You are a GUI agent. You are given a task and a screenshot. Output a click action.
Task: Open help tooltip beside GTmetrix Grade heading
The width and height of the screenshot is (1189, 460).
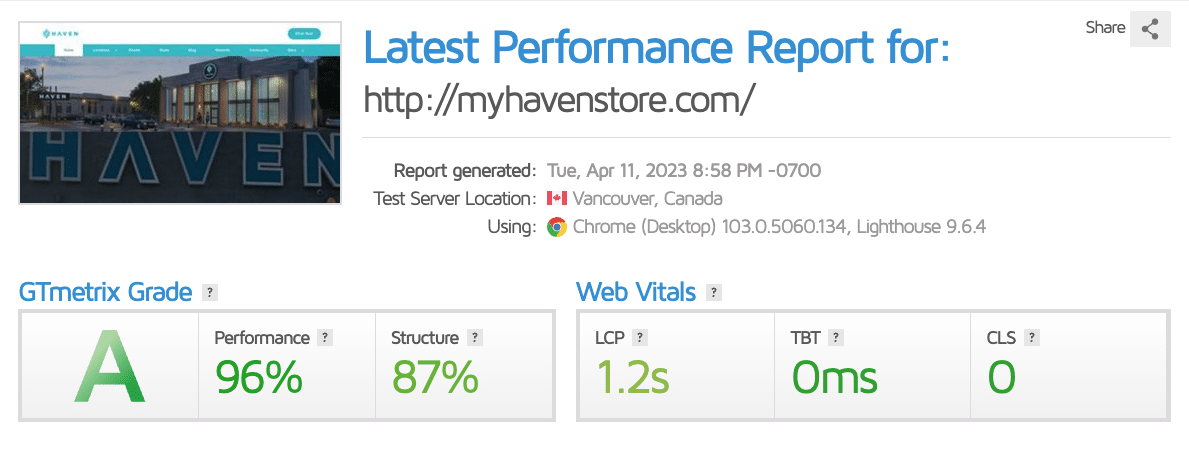tap(210, 293)
